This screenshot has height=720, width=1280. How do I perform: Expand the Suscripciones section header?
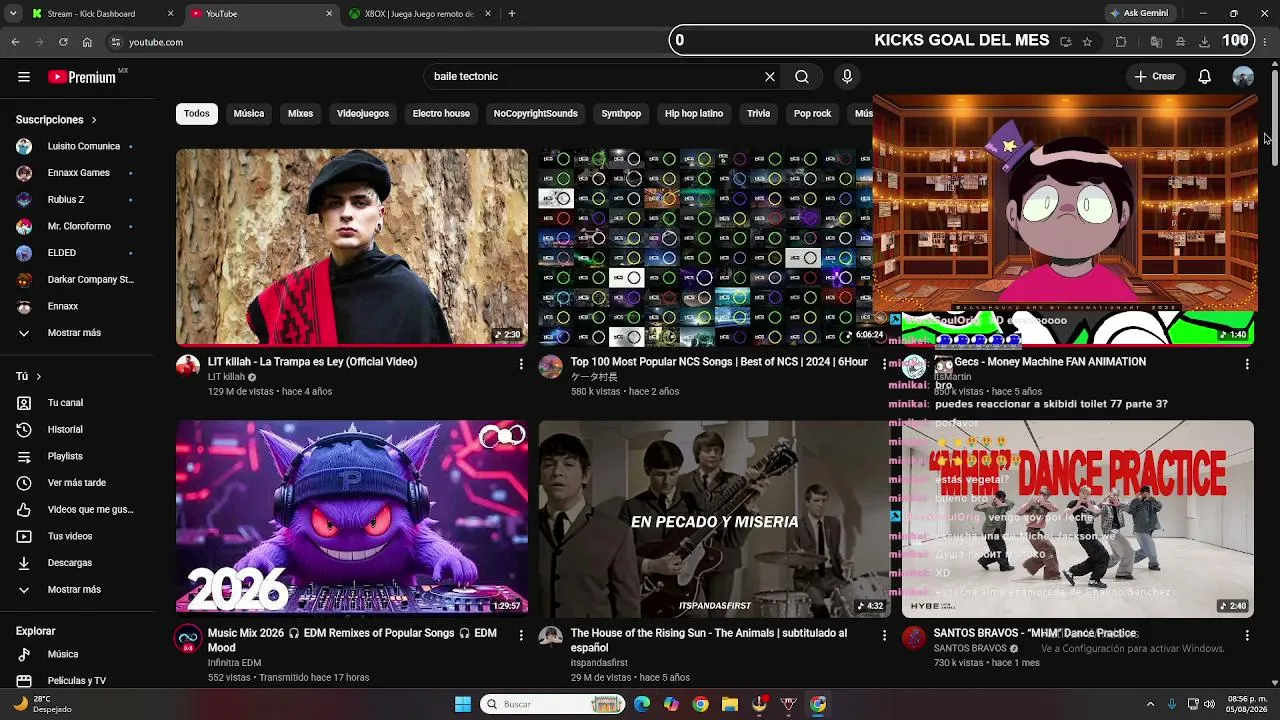point(56,120)
